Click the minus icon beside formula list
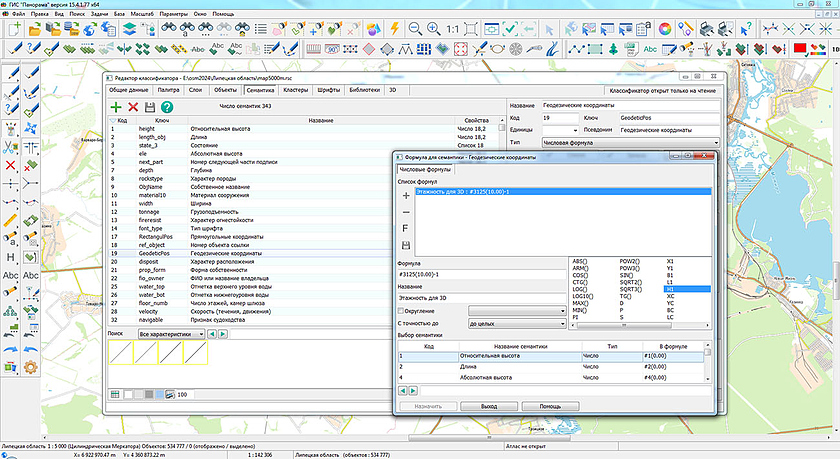Screen dimensions: 840x459 (406, 213)
